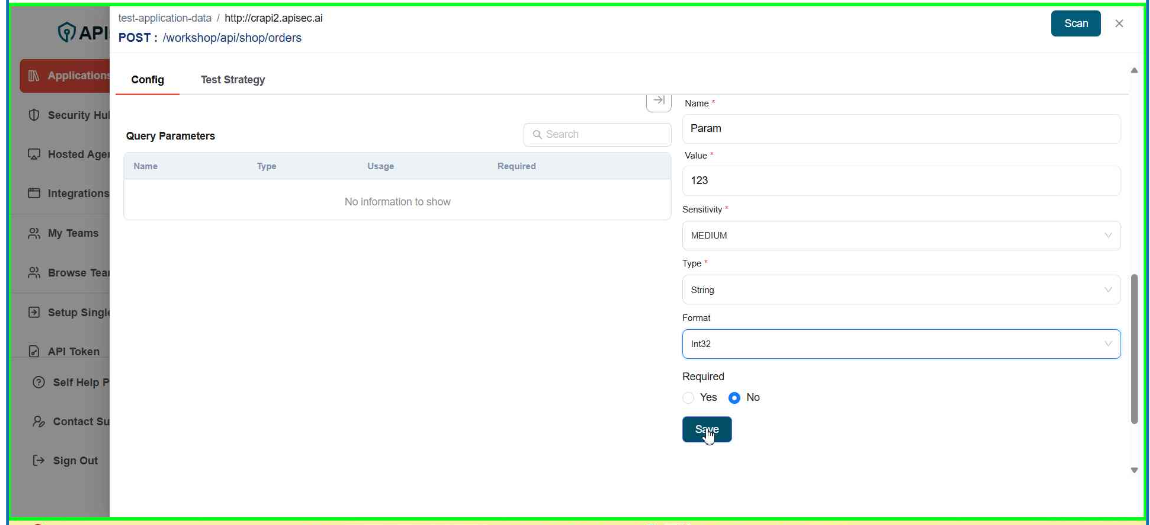Click the Security Hub shield icon
Viewport: 1150px width, 525px height.
[34, 115]
